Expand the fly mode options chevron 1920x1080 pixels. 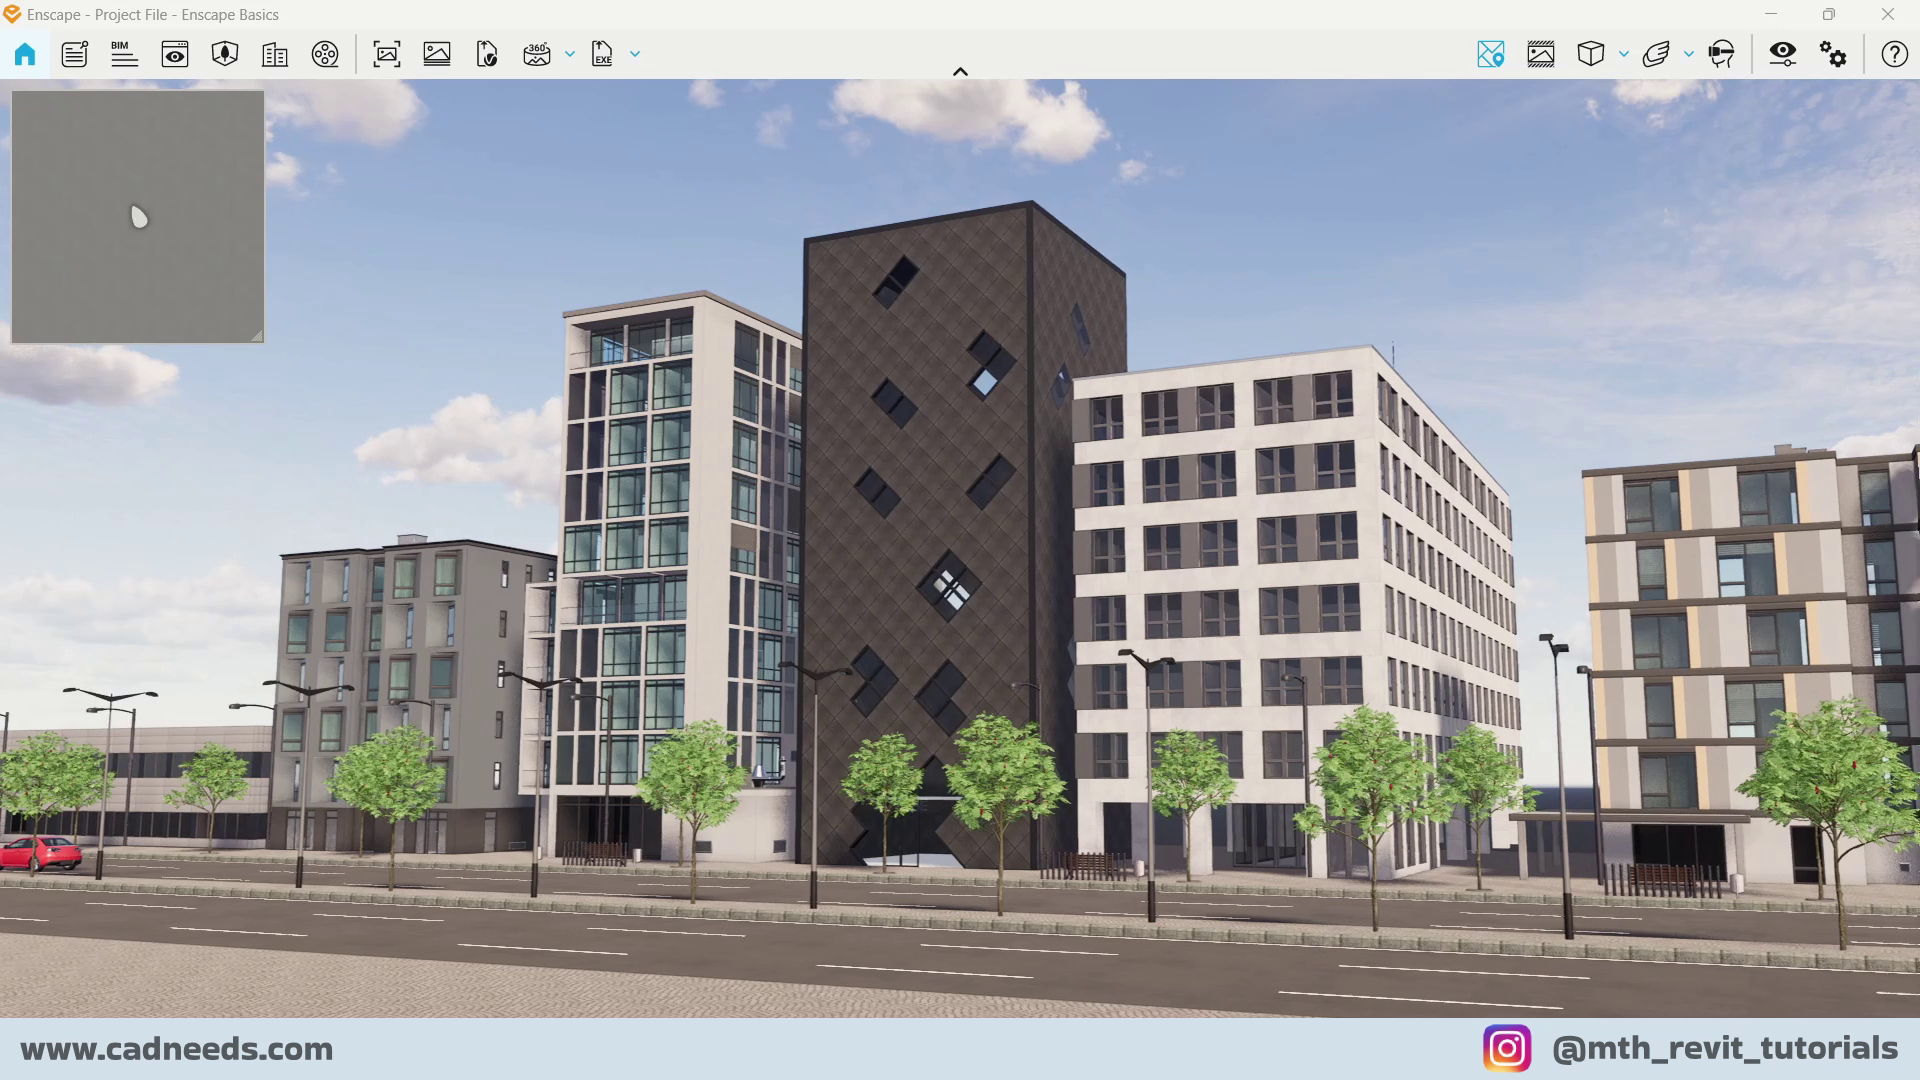click(x=1690, y=54)
